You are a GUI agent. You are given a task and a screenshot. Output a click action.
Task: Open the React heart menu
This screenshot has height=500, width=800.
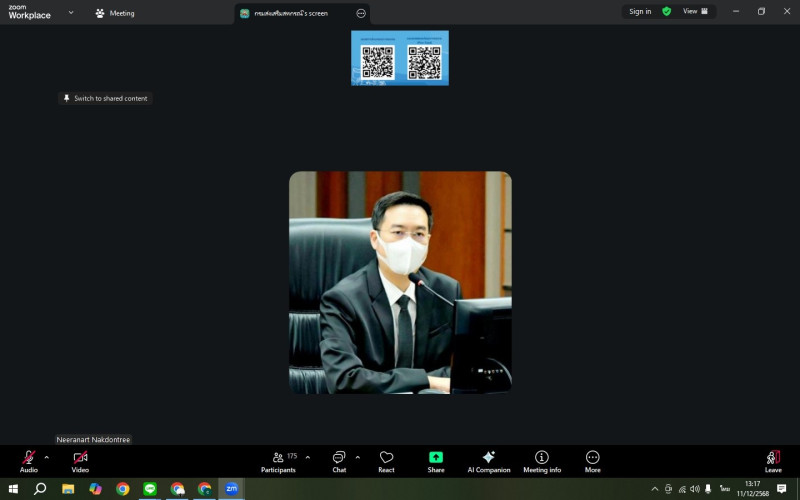[386, 460]
